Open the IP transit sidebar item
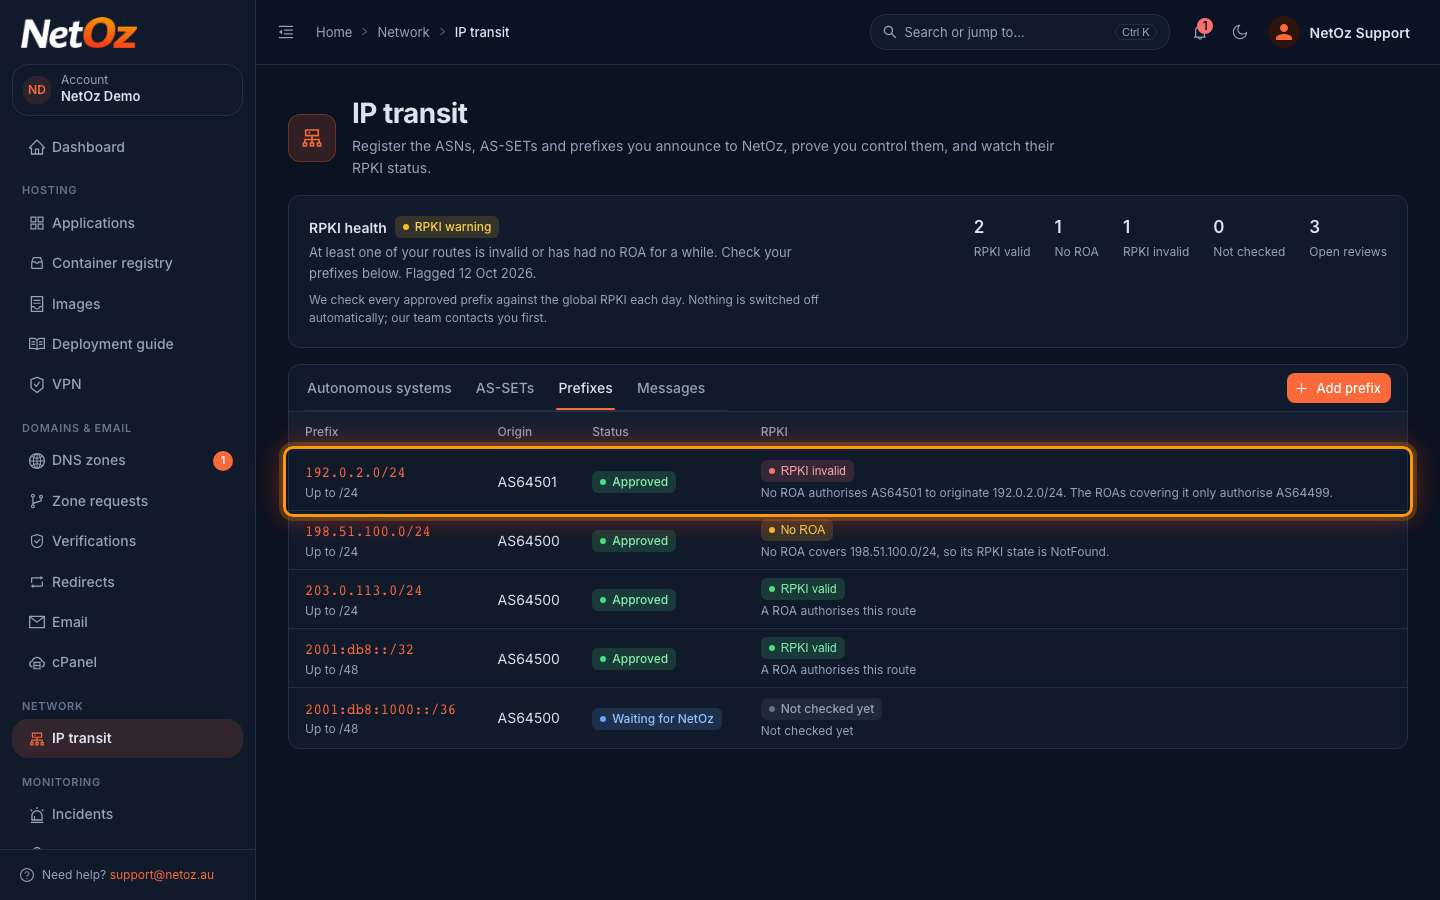Screen dimensions: 1440x900 click(x=127, y=738)
